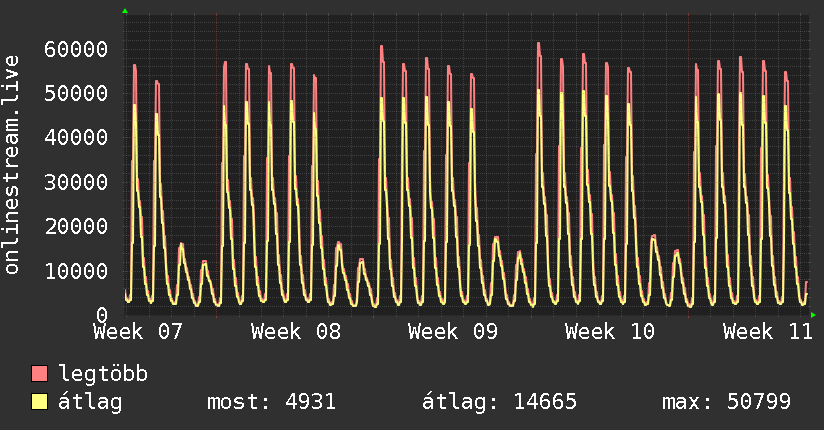Screen dimensions: 824x430
Task: Click the 'átlag: 14665' statistic
Action: coord(499,402)
